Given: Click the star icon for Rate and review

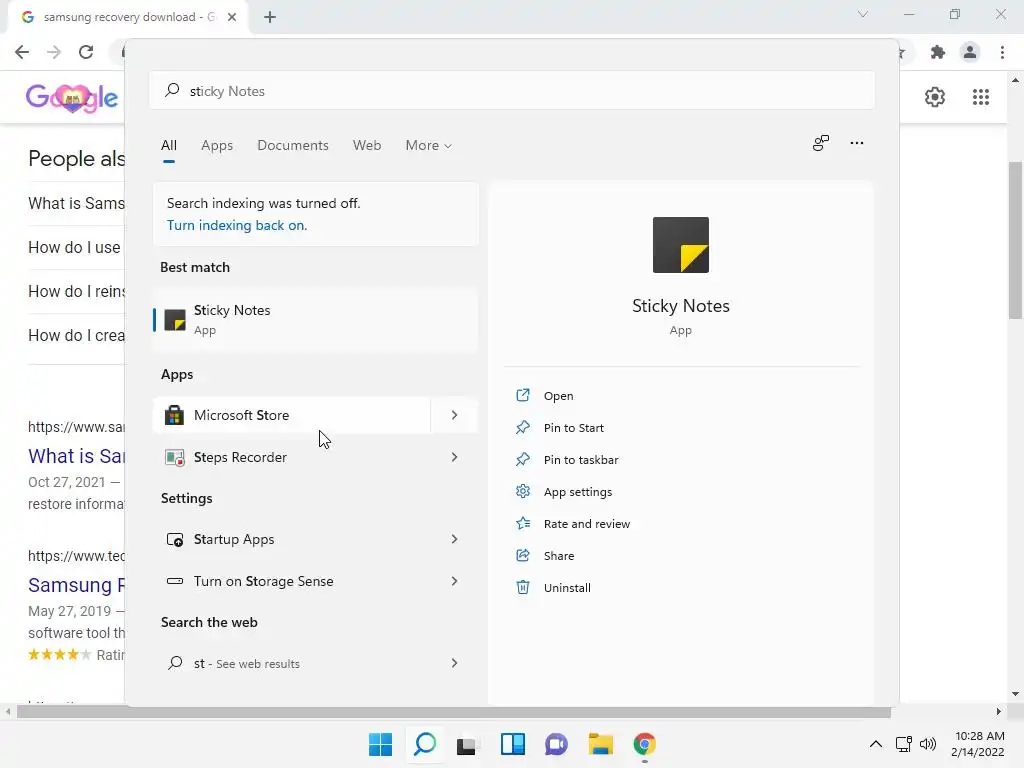Looking at the screenshot, I should (x=522, y=523).
